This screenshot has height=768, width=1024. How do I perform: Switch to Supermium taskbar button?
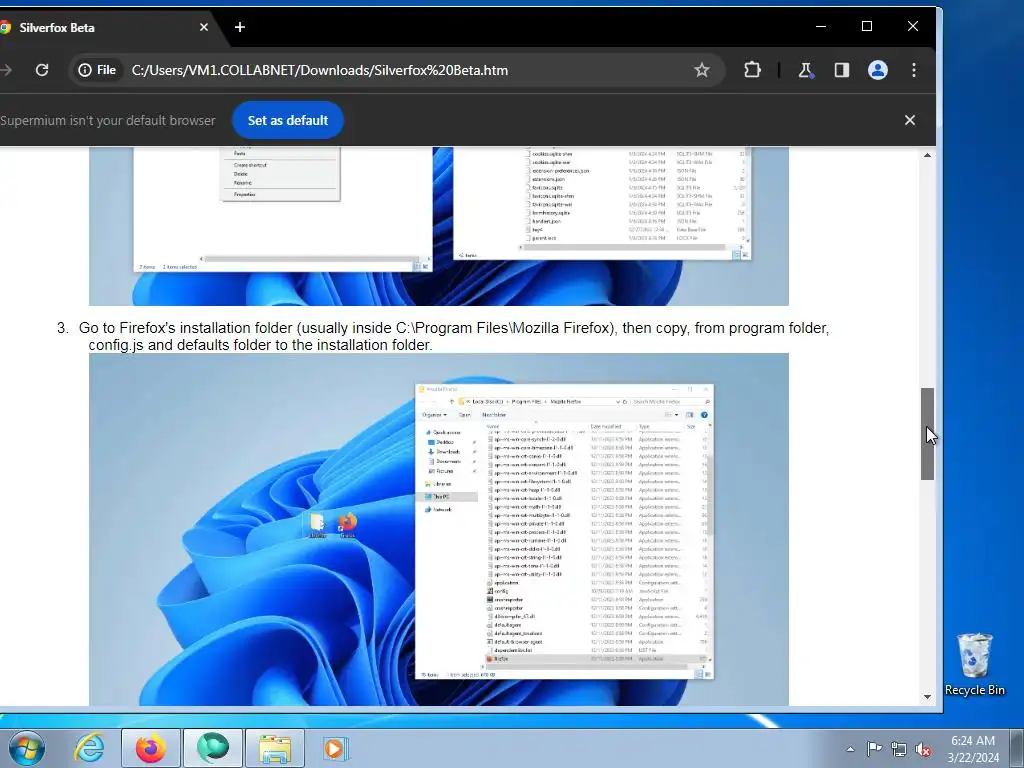click(212, 748)
